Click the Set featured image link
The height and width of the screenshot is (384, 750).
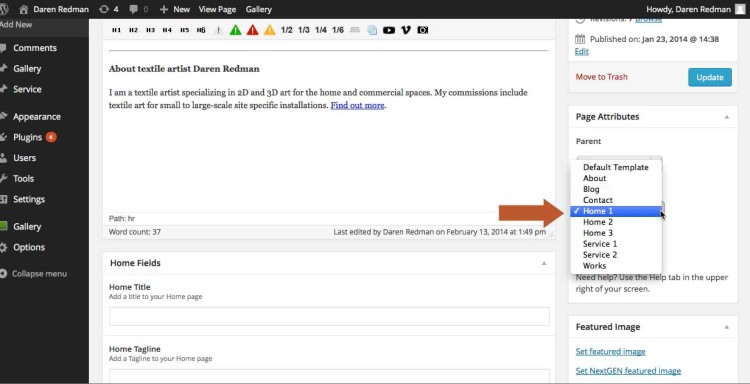(x=610, y=351)
